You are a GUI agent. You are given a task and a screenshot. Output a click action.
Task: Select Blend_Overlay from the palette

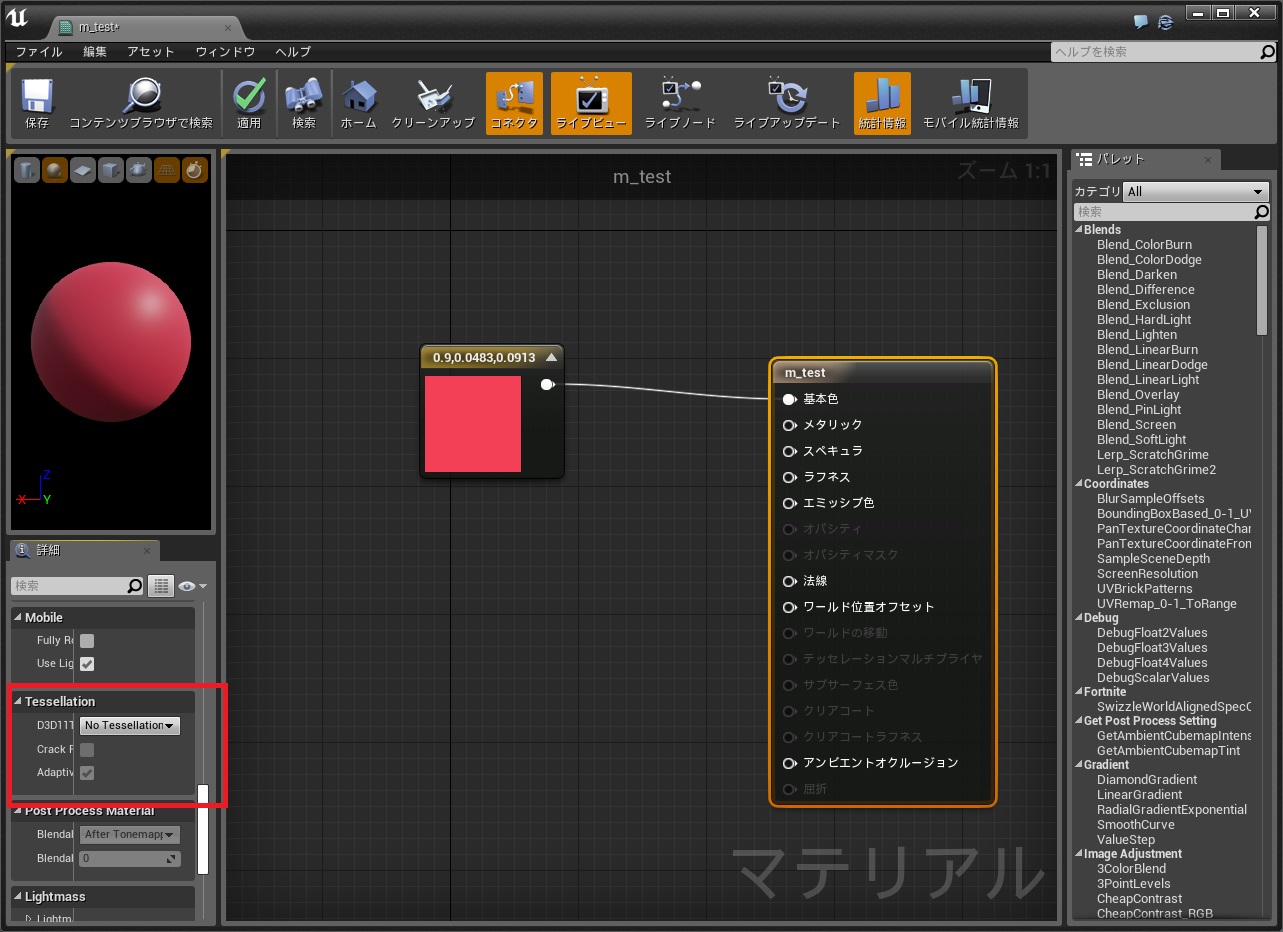(1139, 394)
